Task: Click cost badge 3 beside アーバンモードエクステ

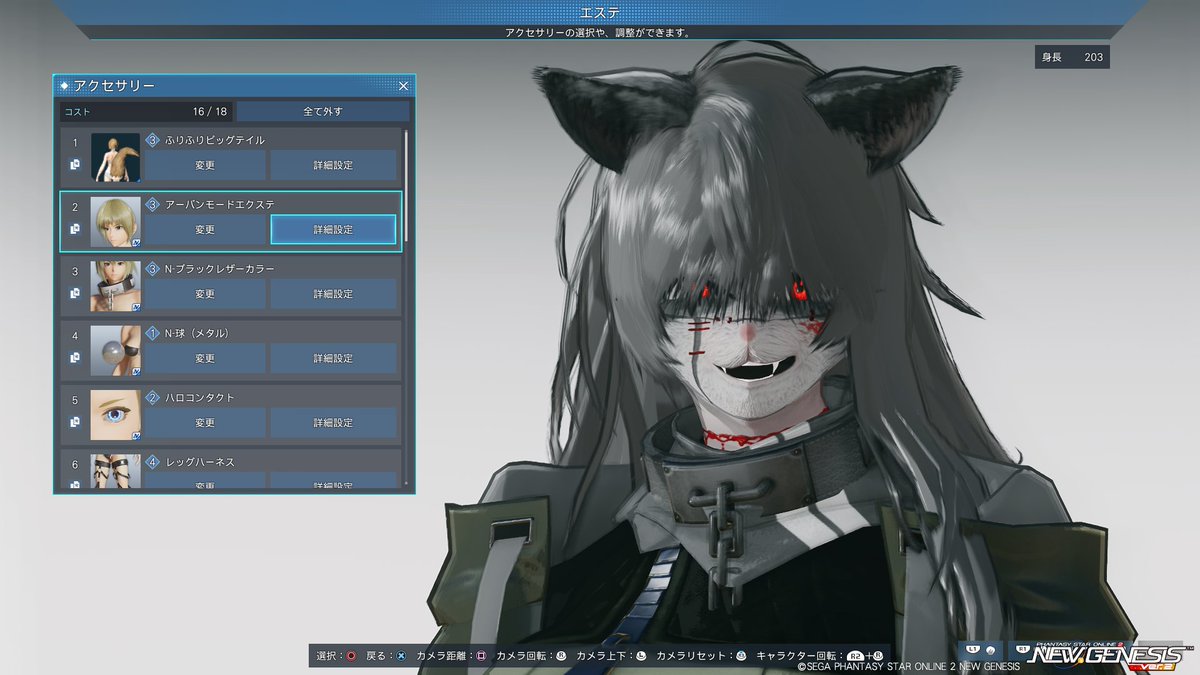Action: (153, 204)
